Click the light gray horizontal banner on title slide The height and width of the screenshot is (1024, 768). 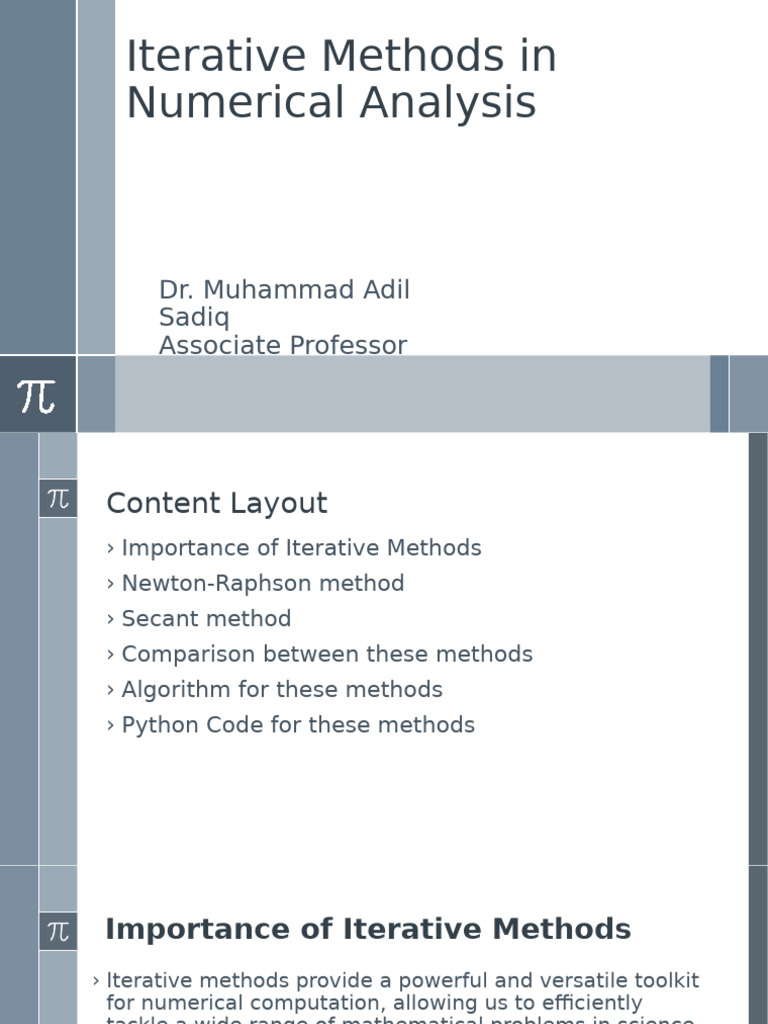pyautogui.click(x=411, y=394)
